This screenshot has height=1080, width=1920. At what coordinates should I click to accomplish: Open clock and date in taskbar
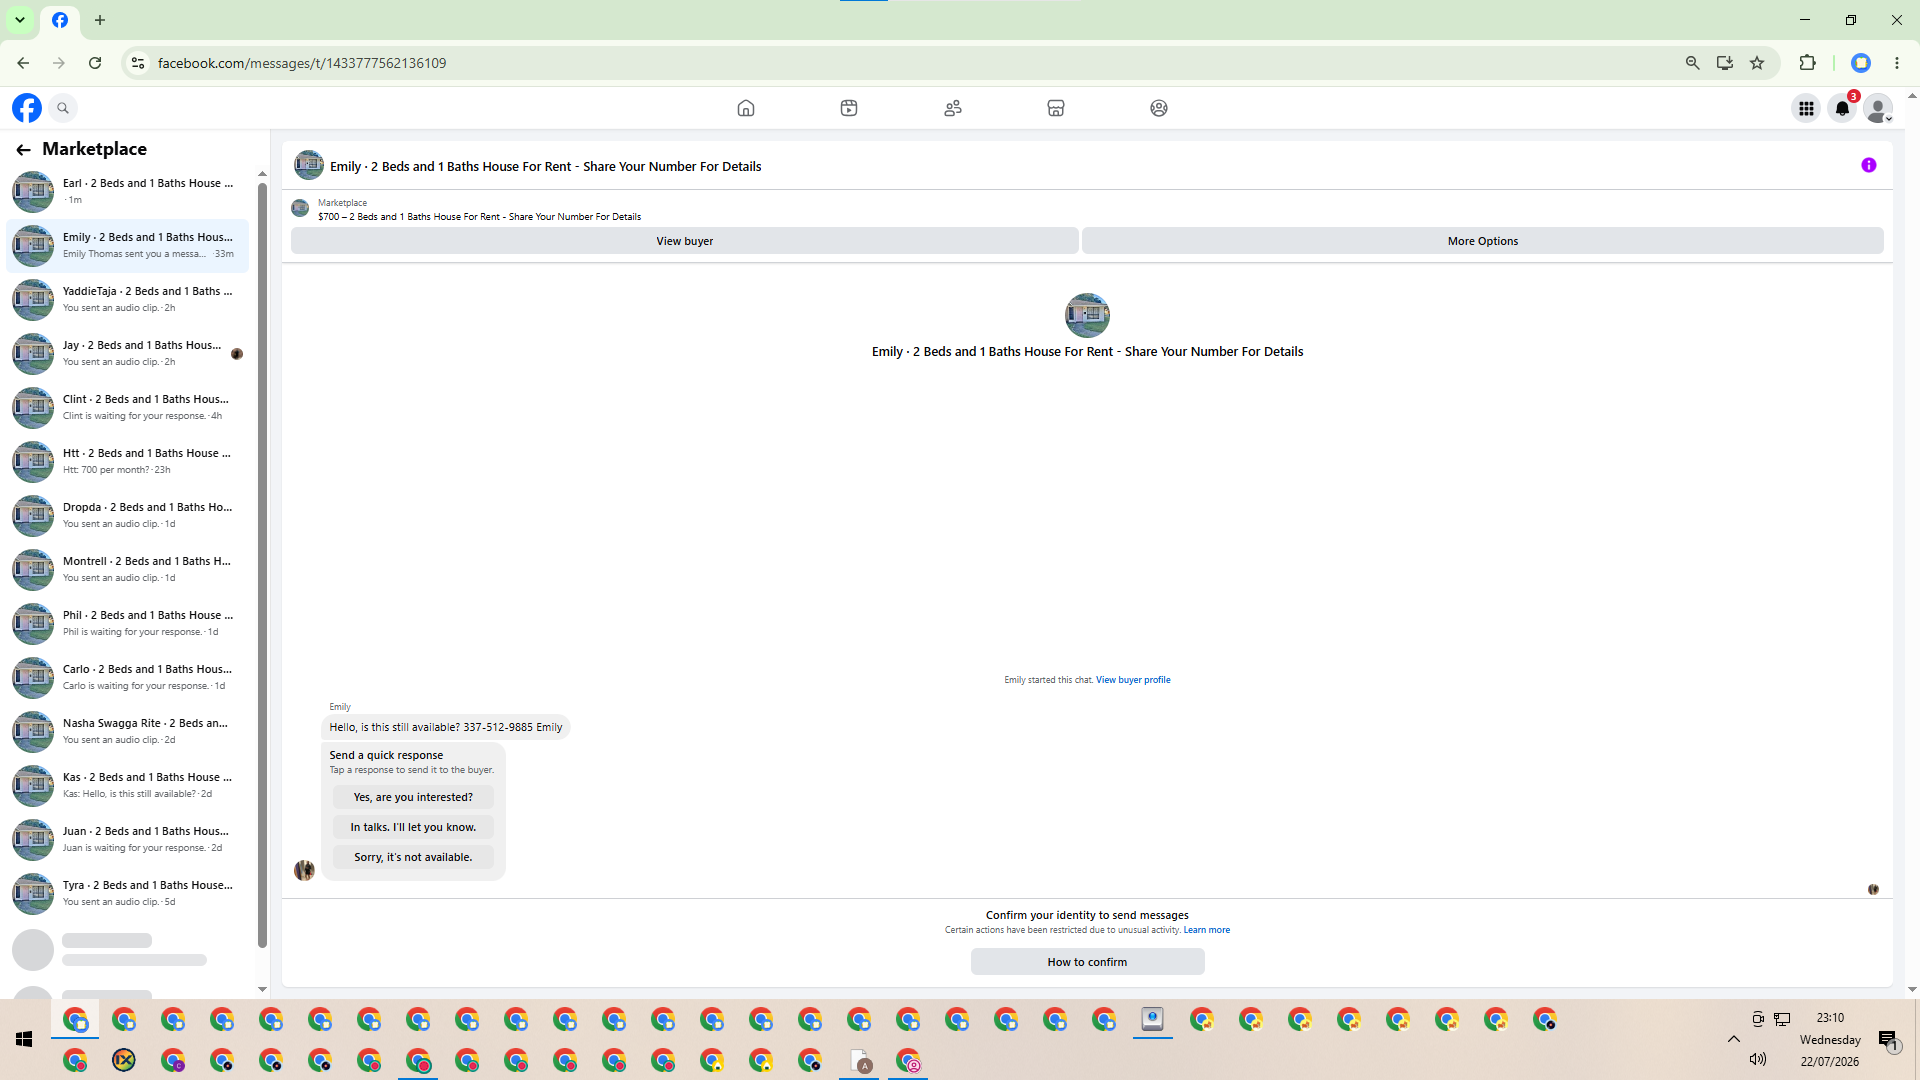(x=1830, y=1040)
